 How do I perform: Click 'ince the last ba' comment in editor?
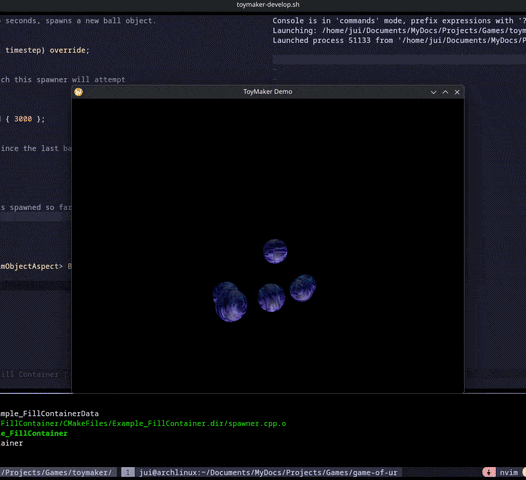[x=36, y=148]
